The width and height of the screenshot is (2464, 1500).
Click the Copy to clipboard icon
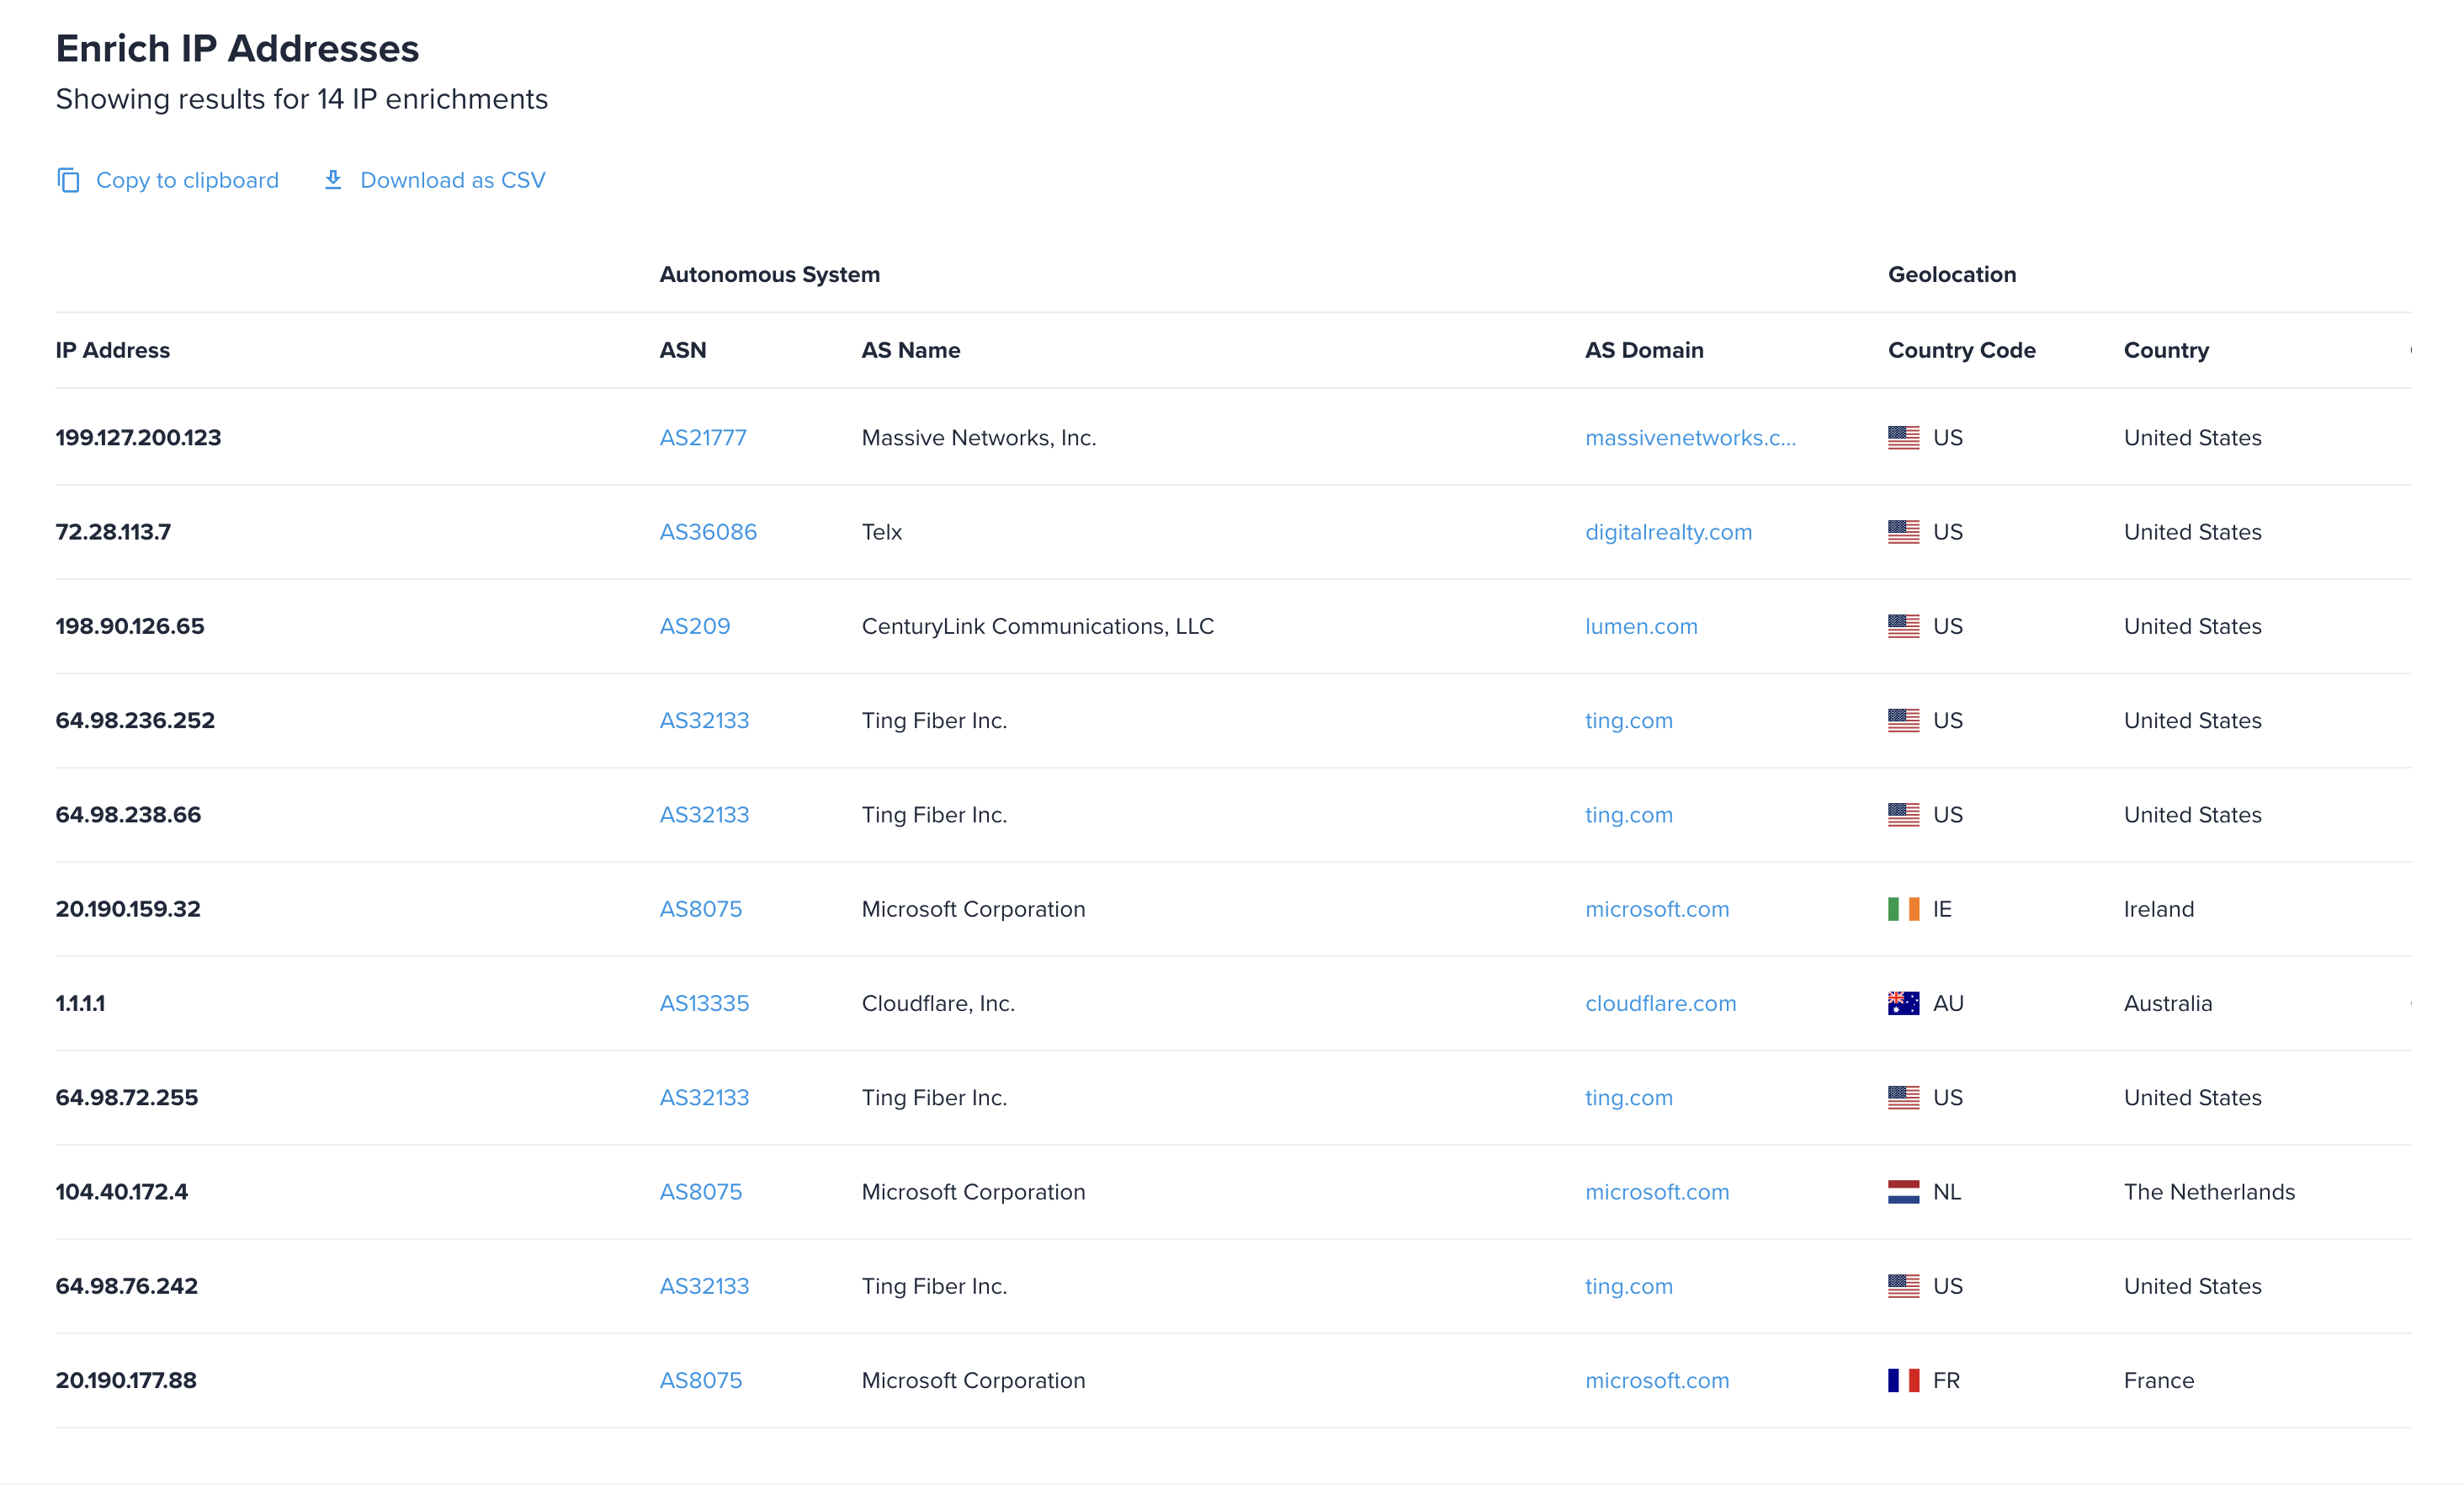click(68, 180)
